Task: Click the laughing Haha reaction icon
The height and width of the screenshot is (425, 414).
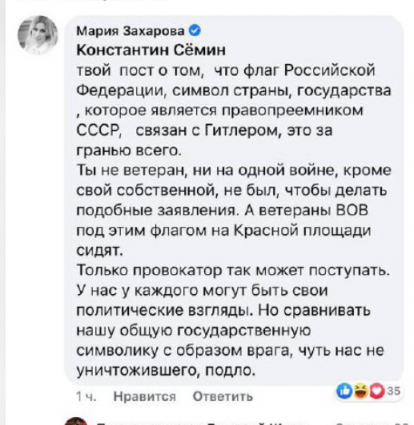Action: (x=360, y=391)
